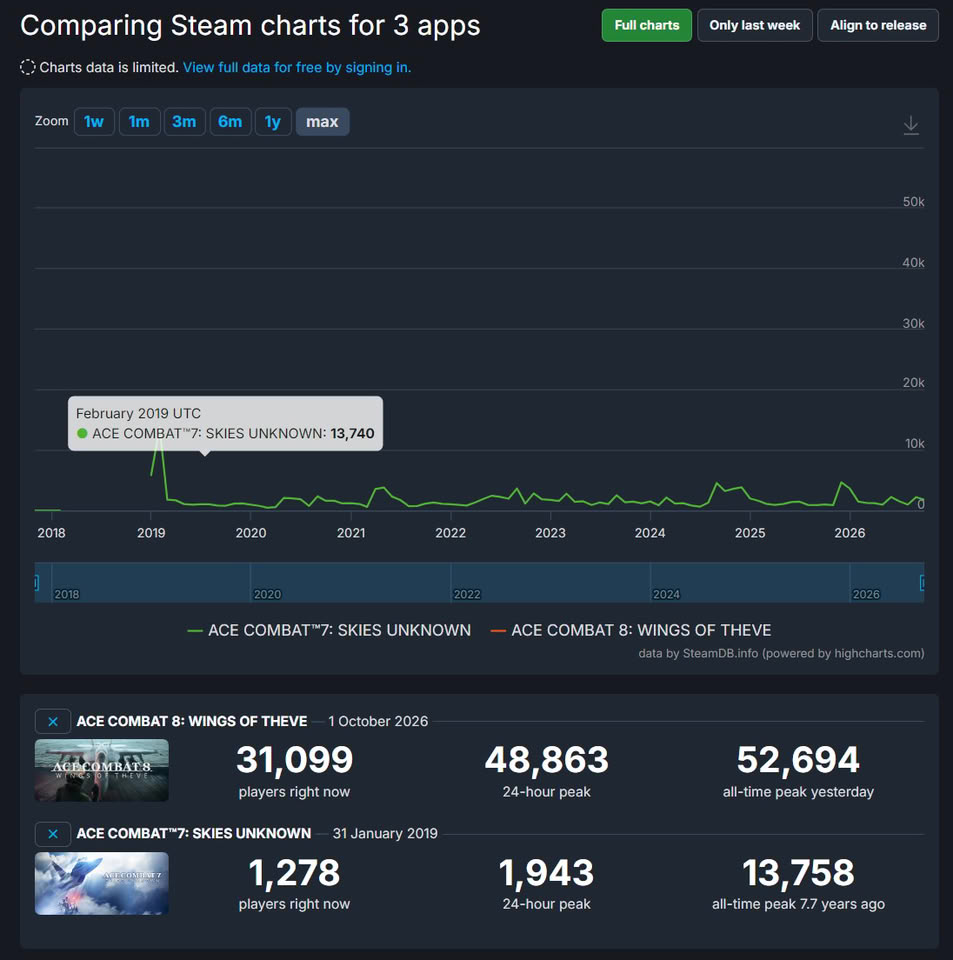Image resolution: width=953 pixels, height=960 pixels.
Task: Click the 1,278 players right now value
Action: coord(294,872)
